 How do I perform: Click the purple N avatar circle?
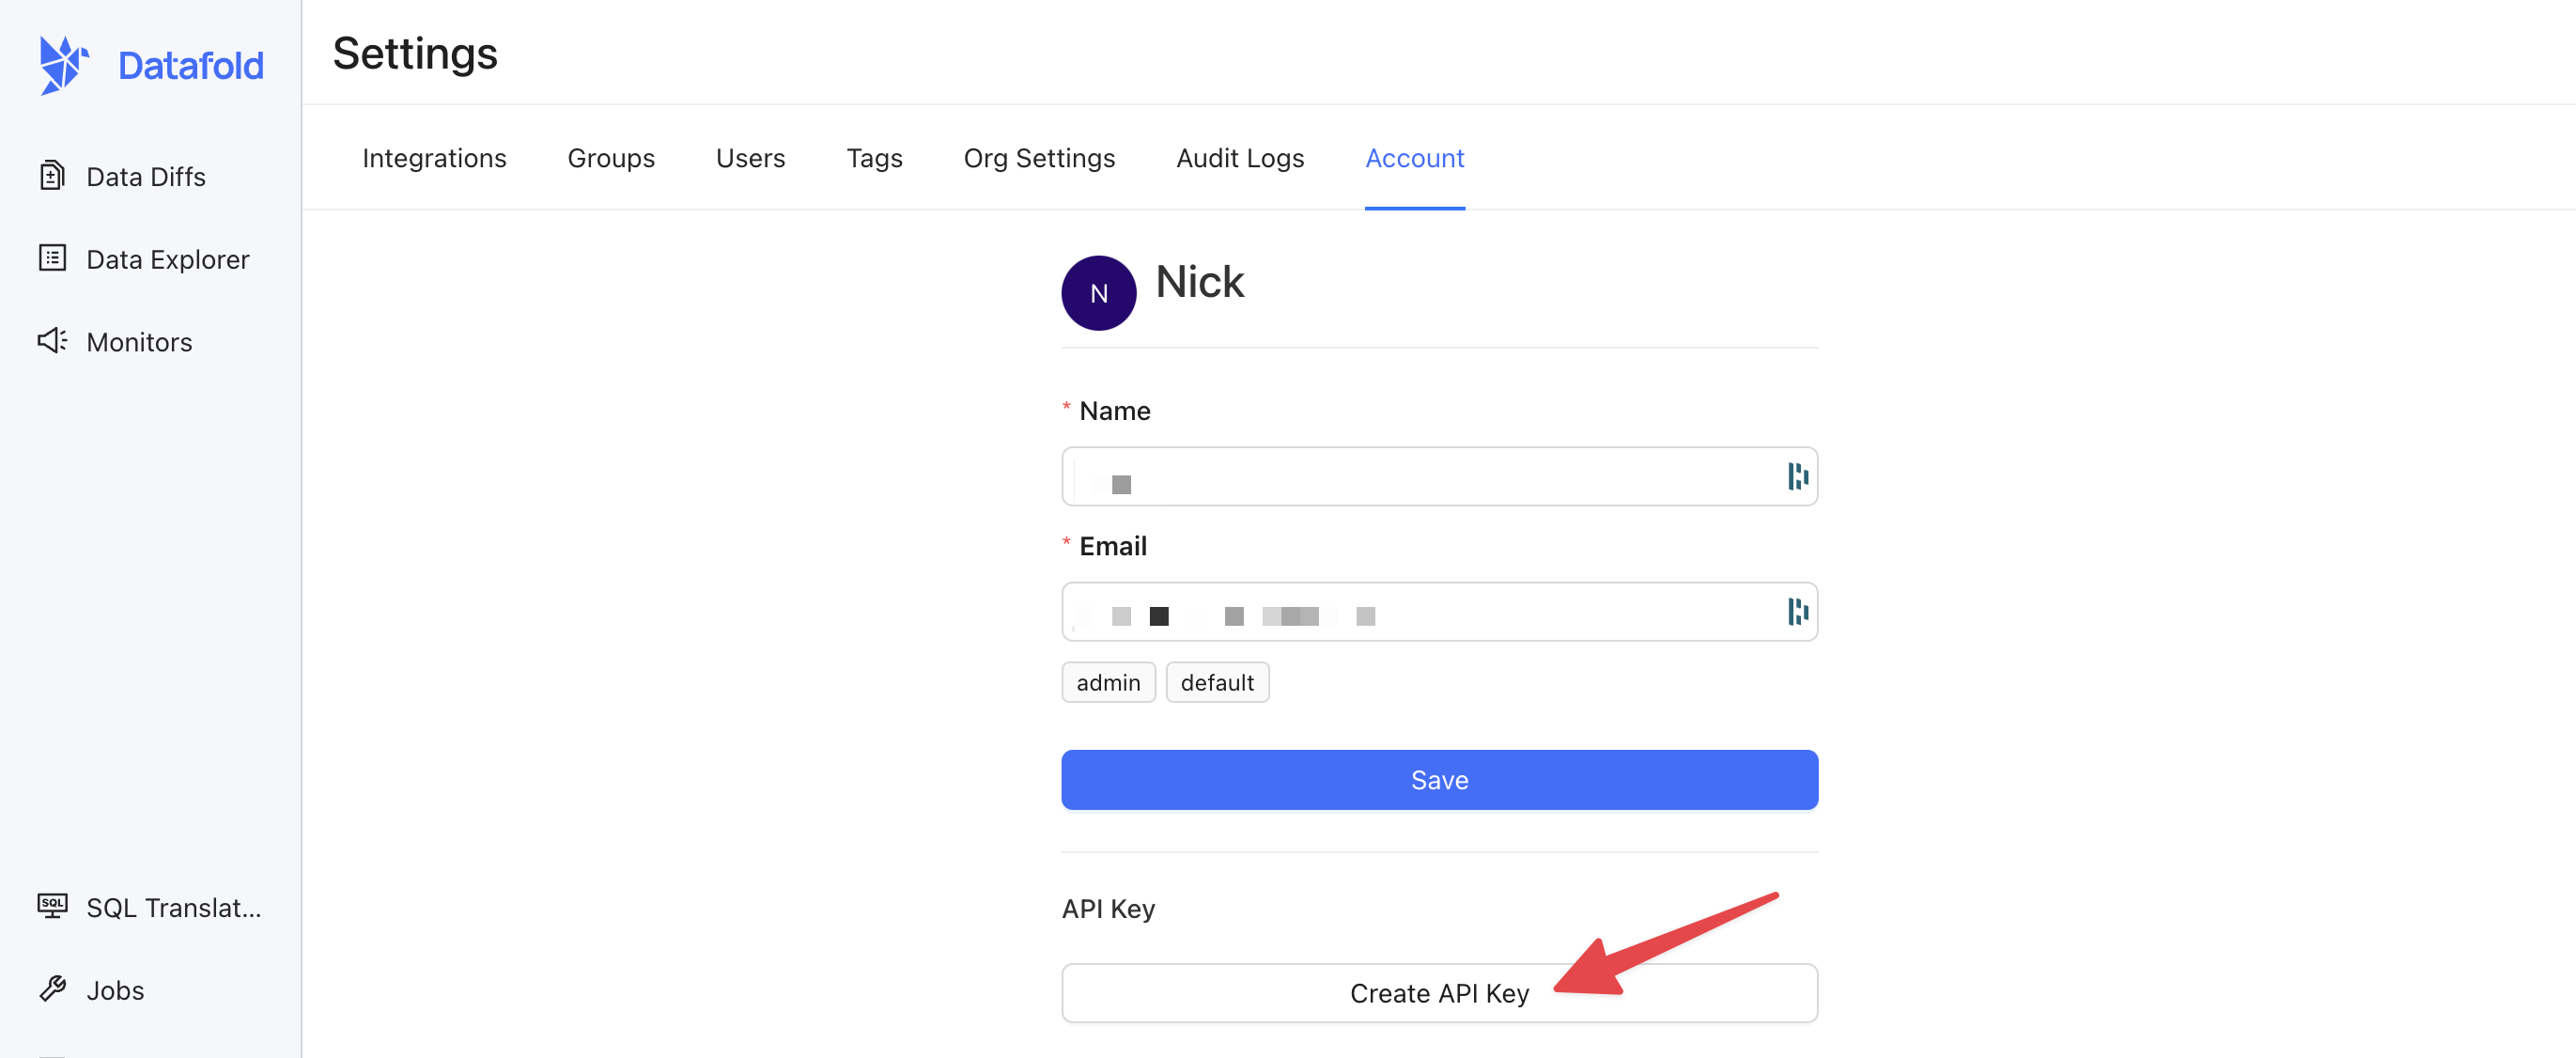tap(1098, 293)
